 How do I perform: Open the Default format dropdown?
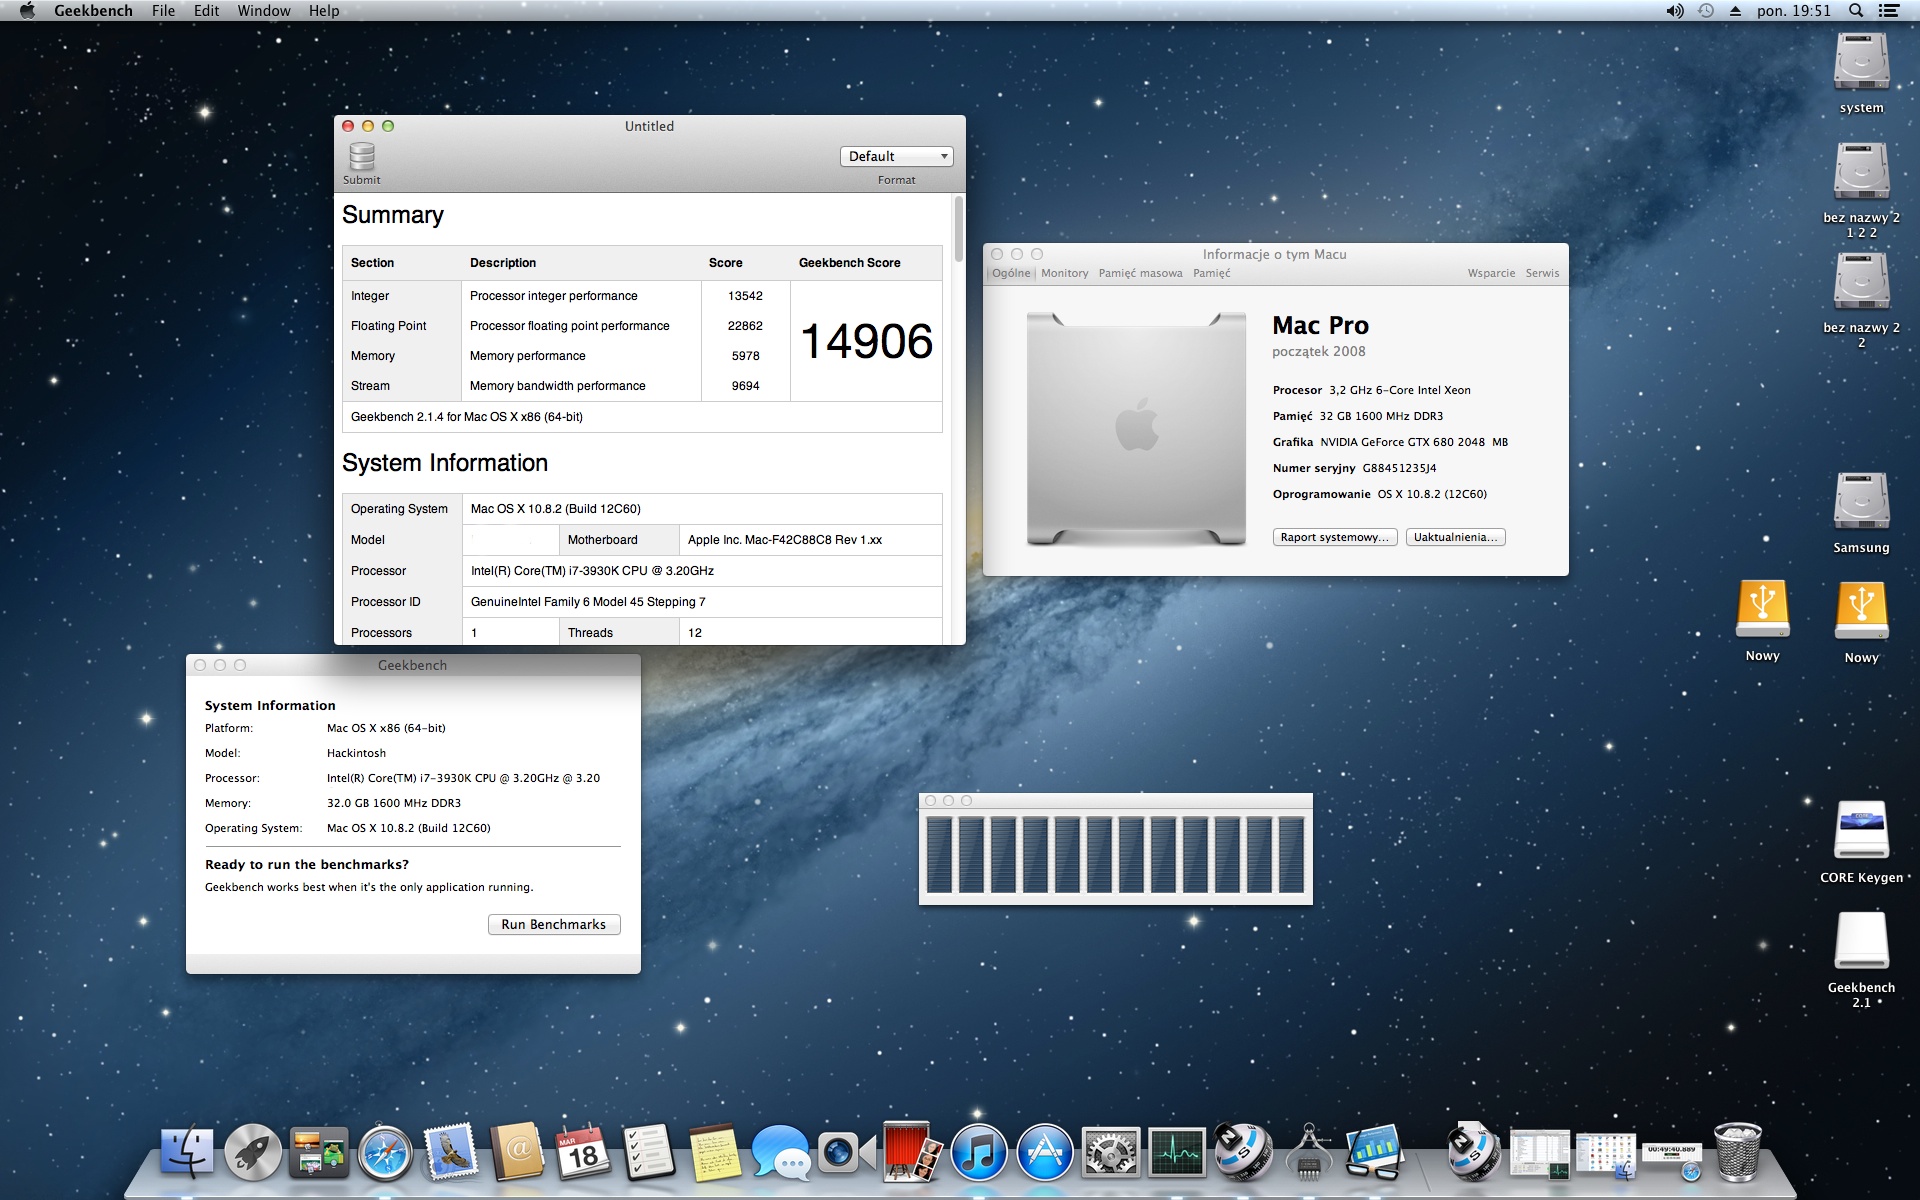(897, 156)
